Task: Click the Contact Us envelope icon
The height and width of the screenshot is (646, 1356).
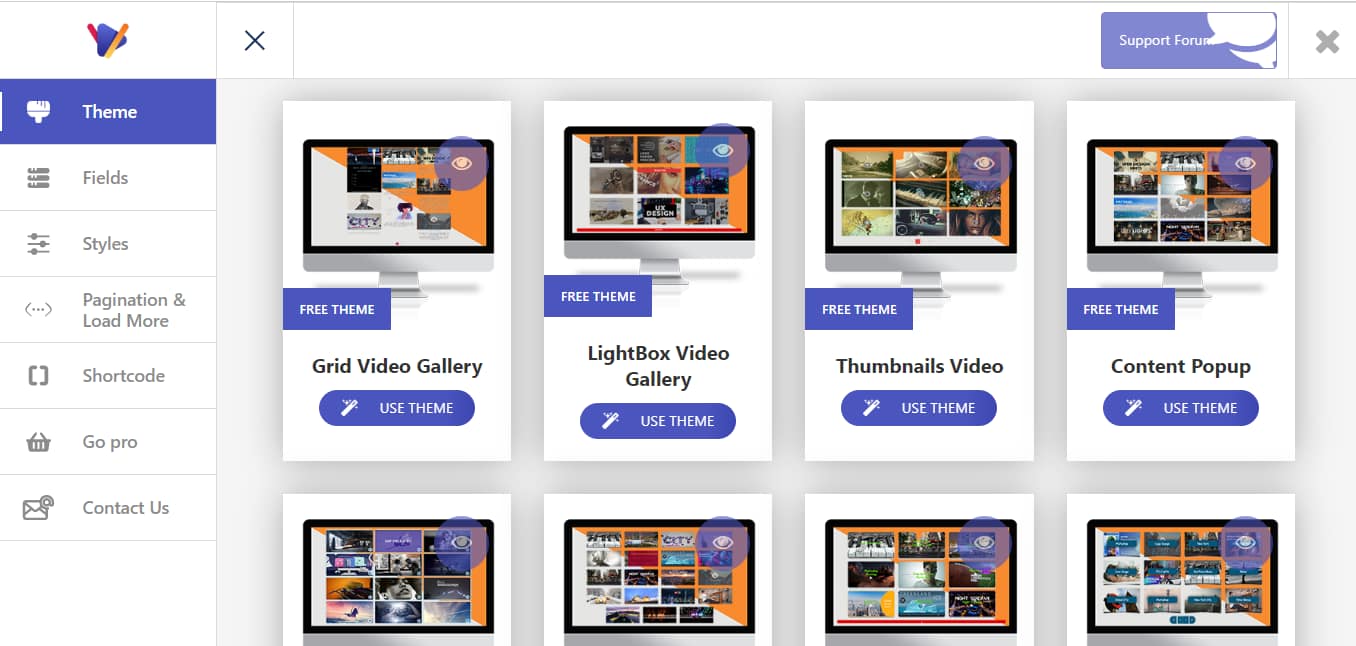Action: click(x=38, y=507)
